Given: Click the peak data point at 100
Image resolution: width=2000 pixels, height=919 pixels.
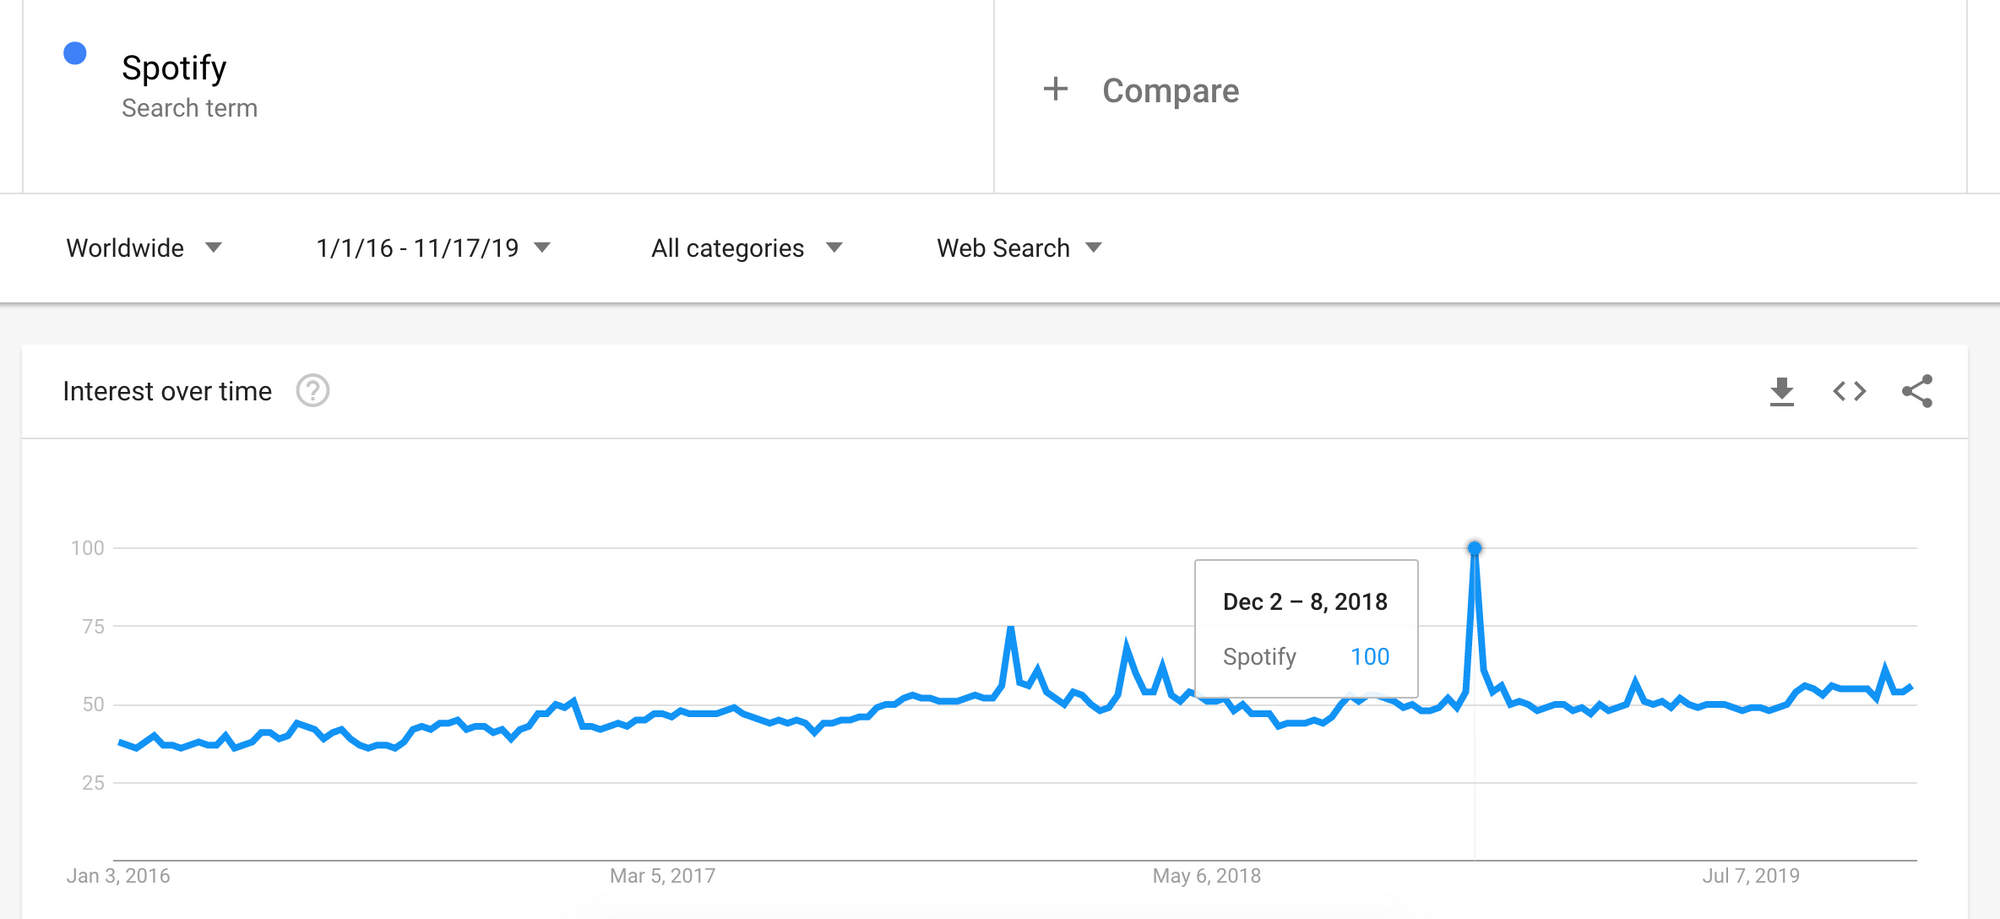Looking at the screenshot, I should [1474, 548].
